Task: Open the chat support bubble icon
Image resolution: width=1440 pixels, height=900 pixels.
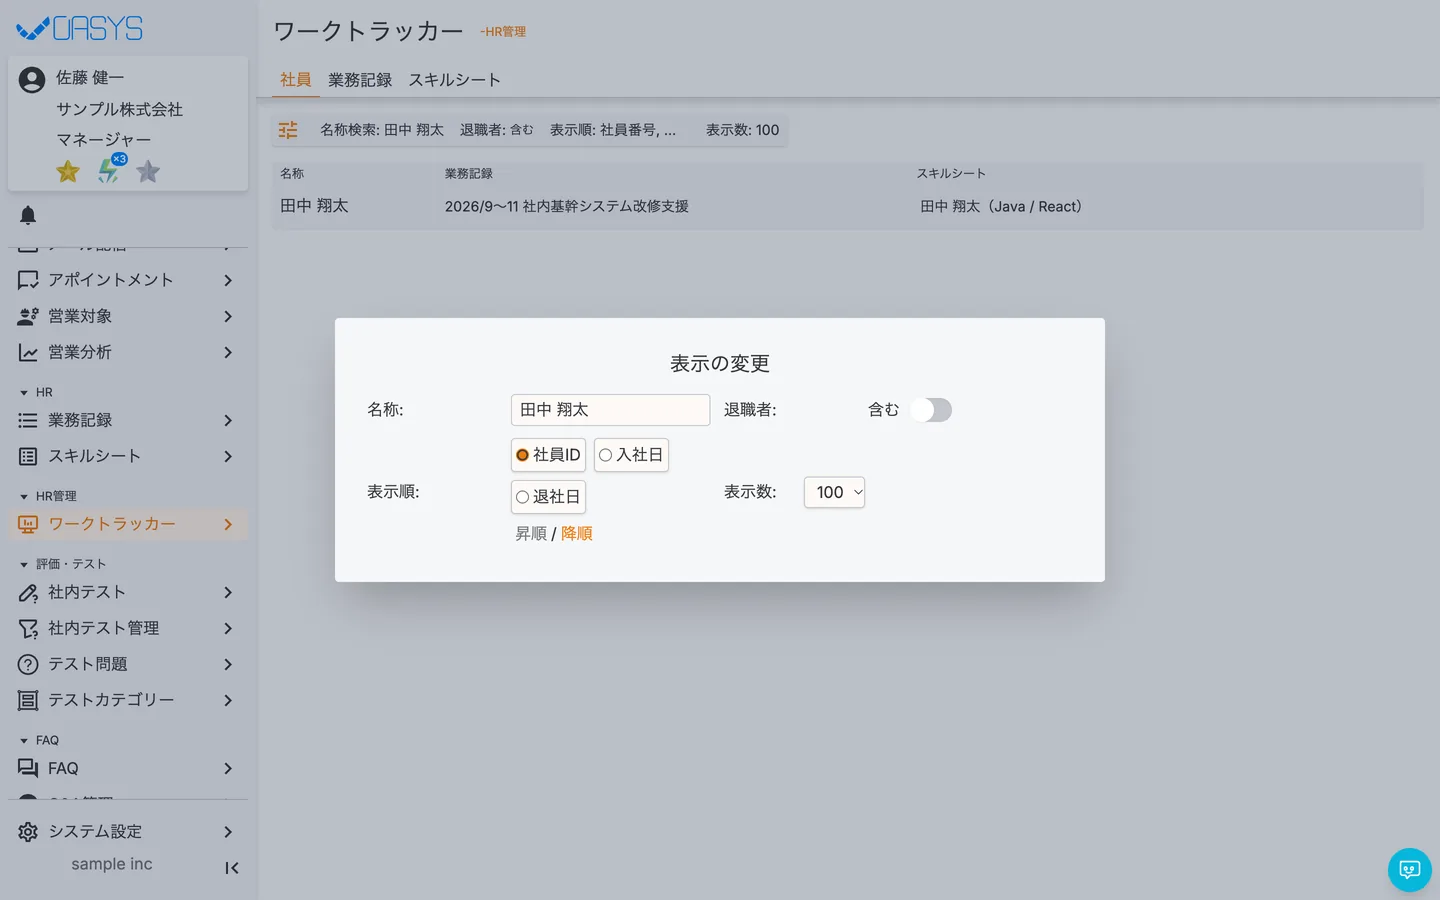Action: [x=1410, y=870]
